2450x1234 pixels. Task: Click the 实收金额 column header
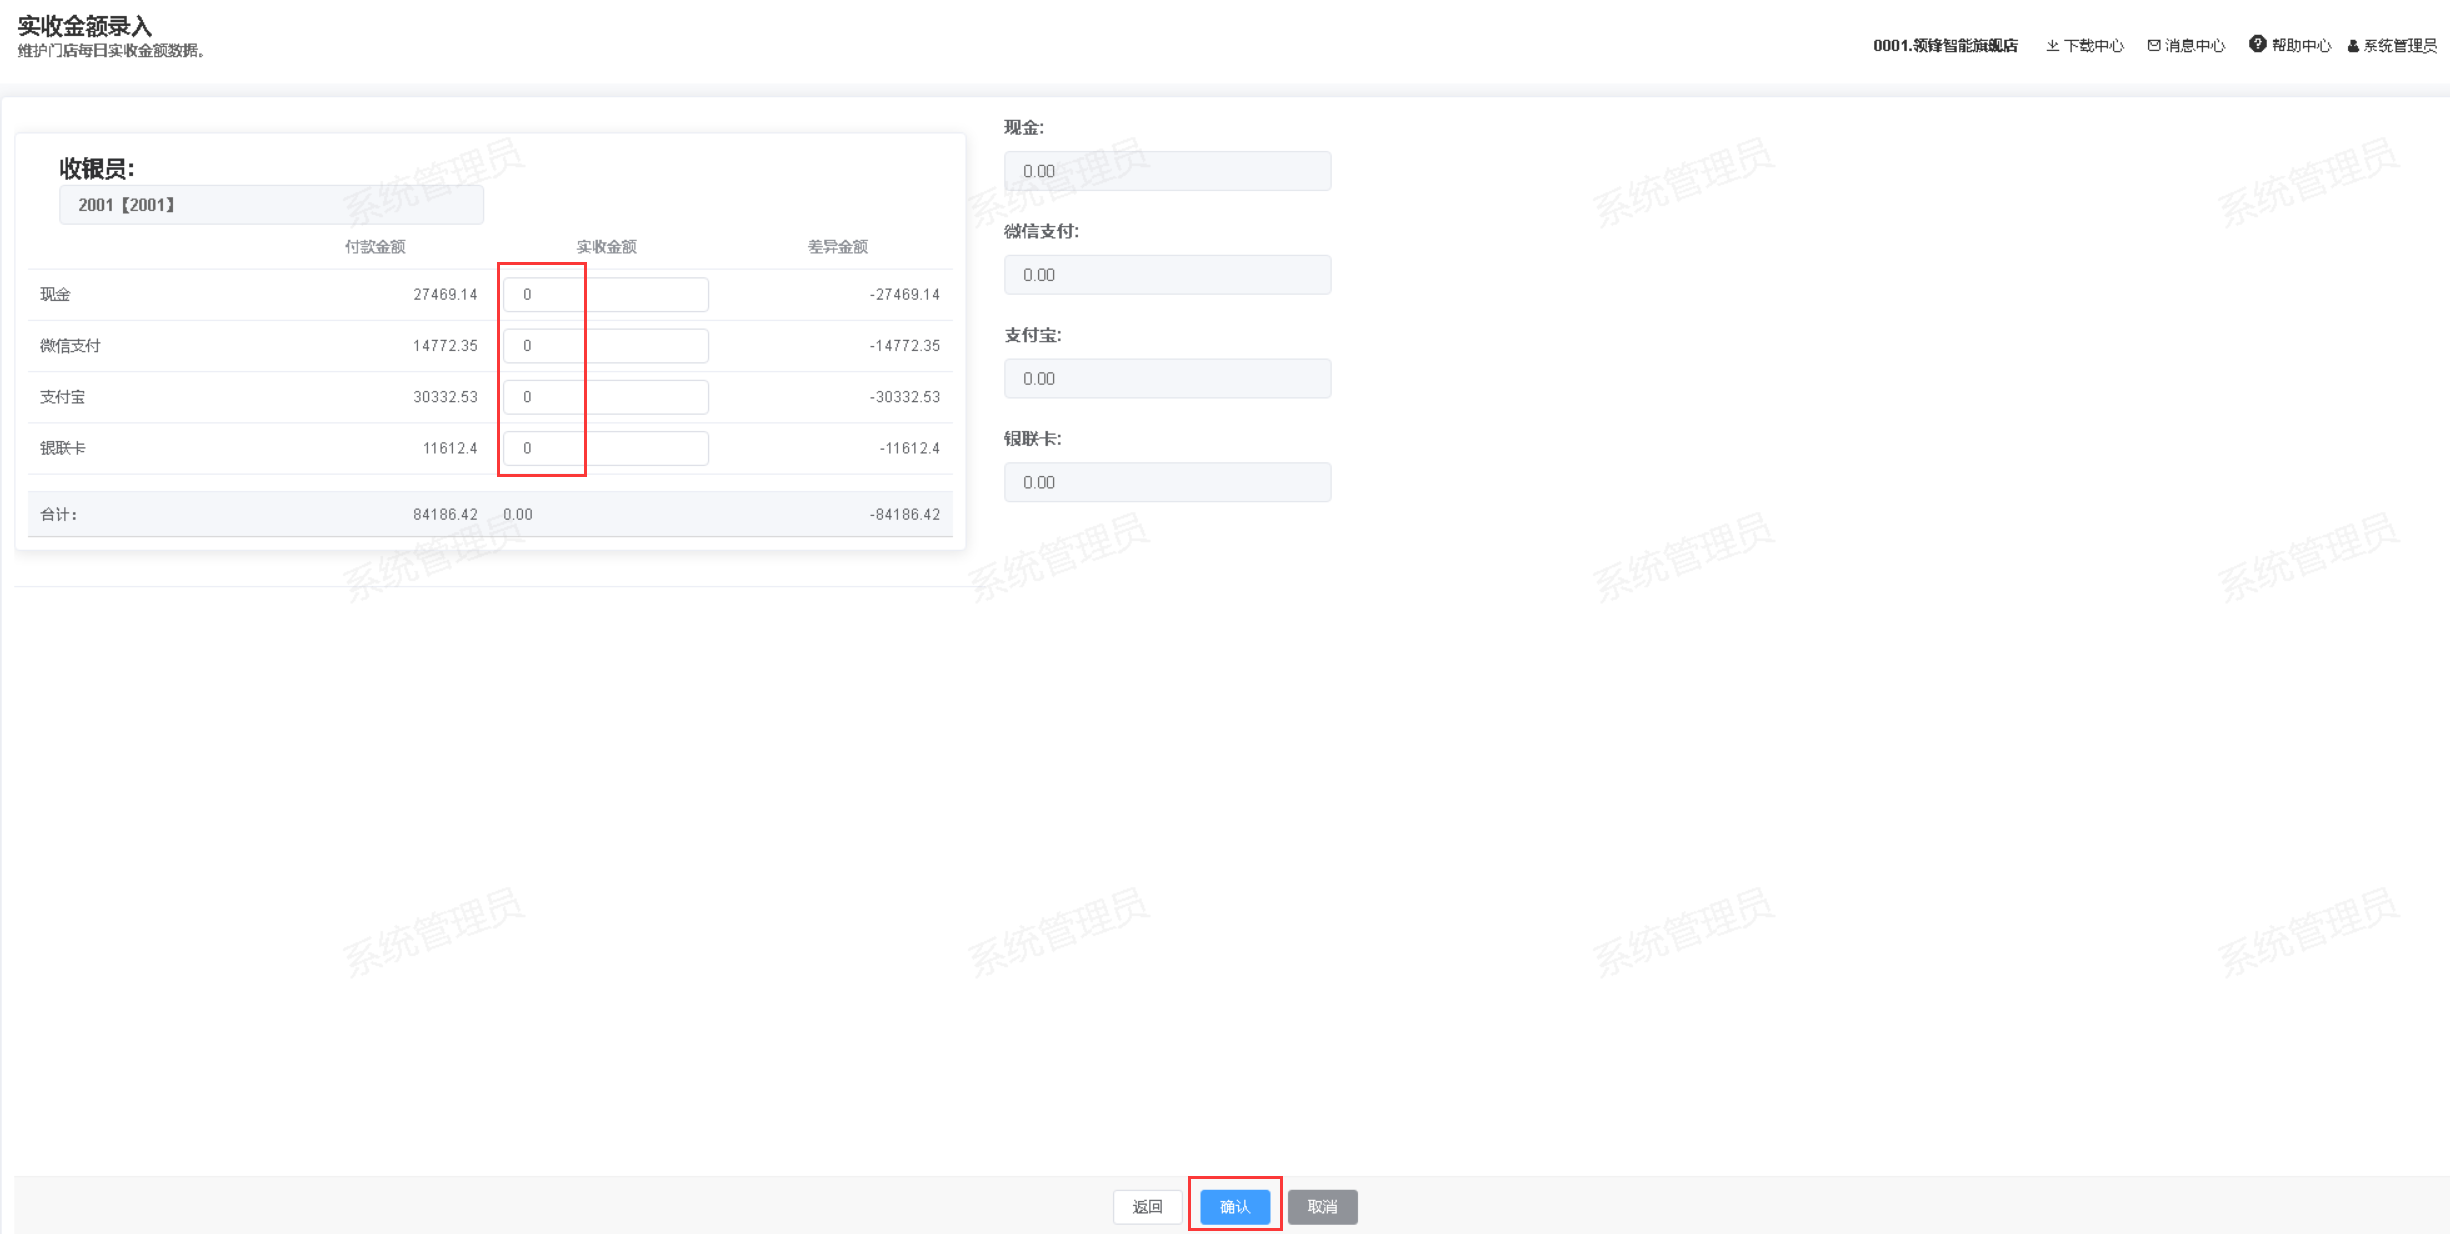(606, 247)
